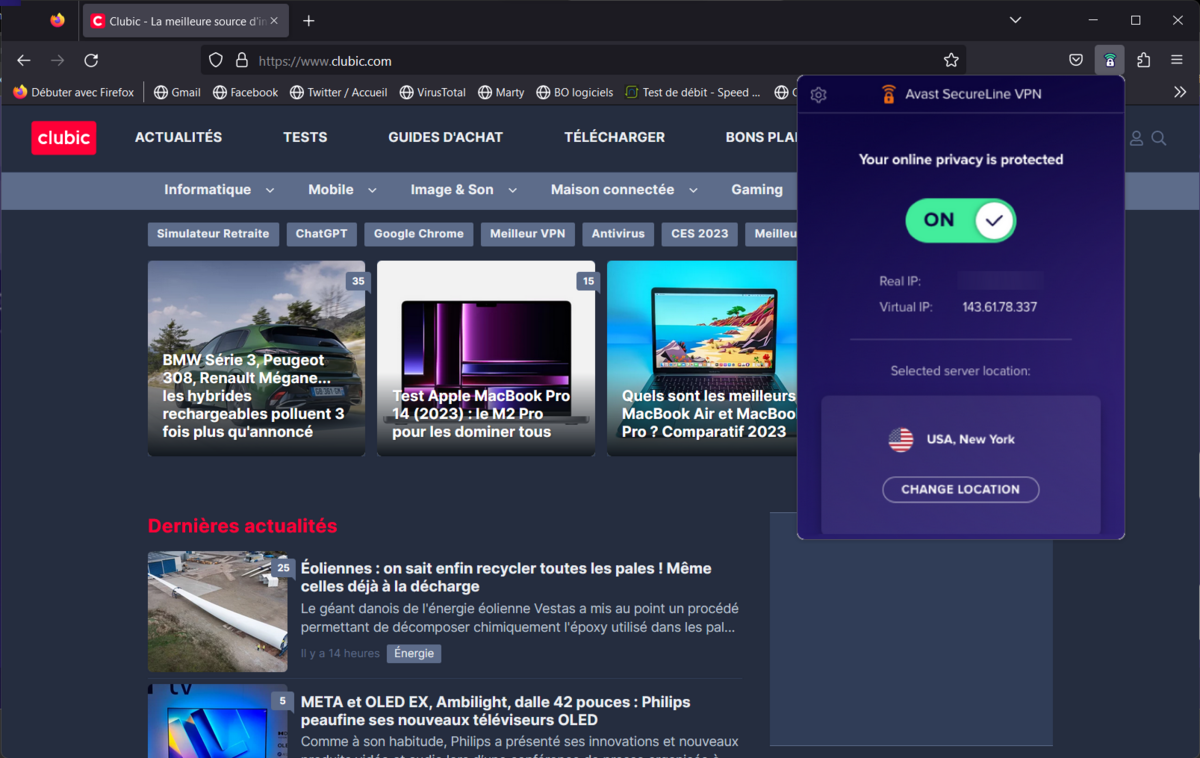Click the wind turbine blade thumbnail
1200x758 pixels.
(218, 612)
